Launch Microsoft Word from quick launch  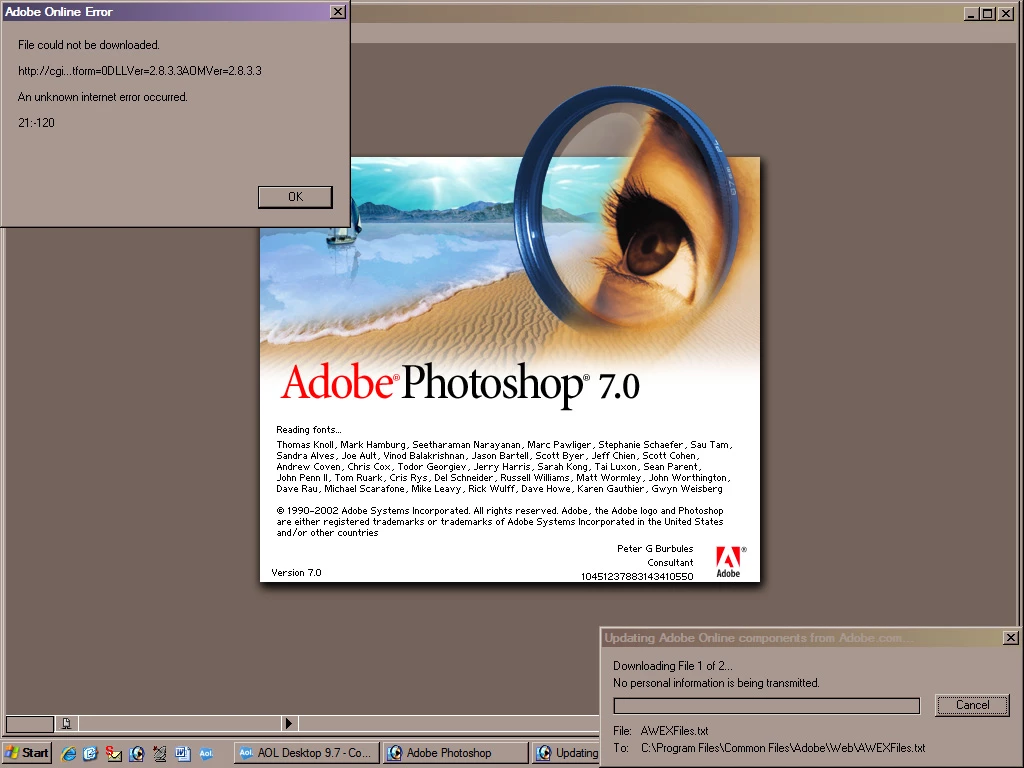tap(182, 754)
